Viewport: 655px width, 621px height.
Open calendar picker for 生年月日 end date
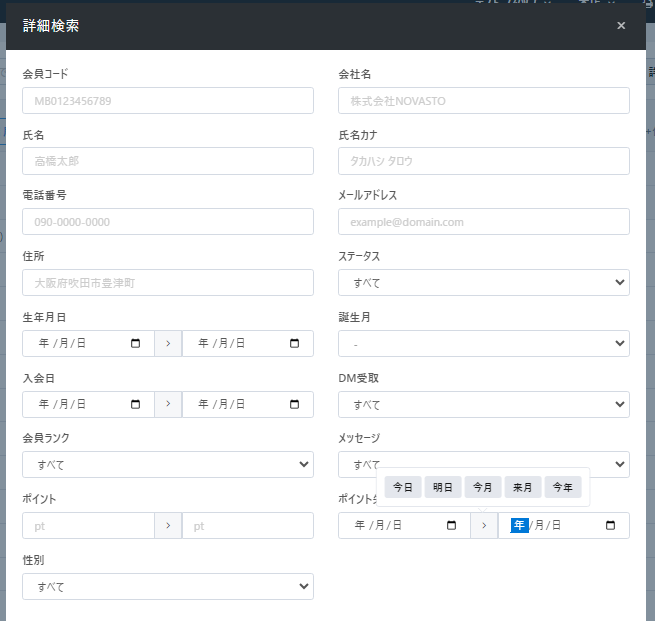click(294, 343)
